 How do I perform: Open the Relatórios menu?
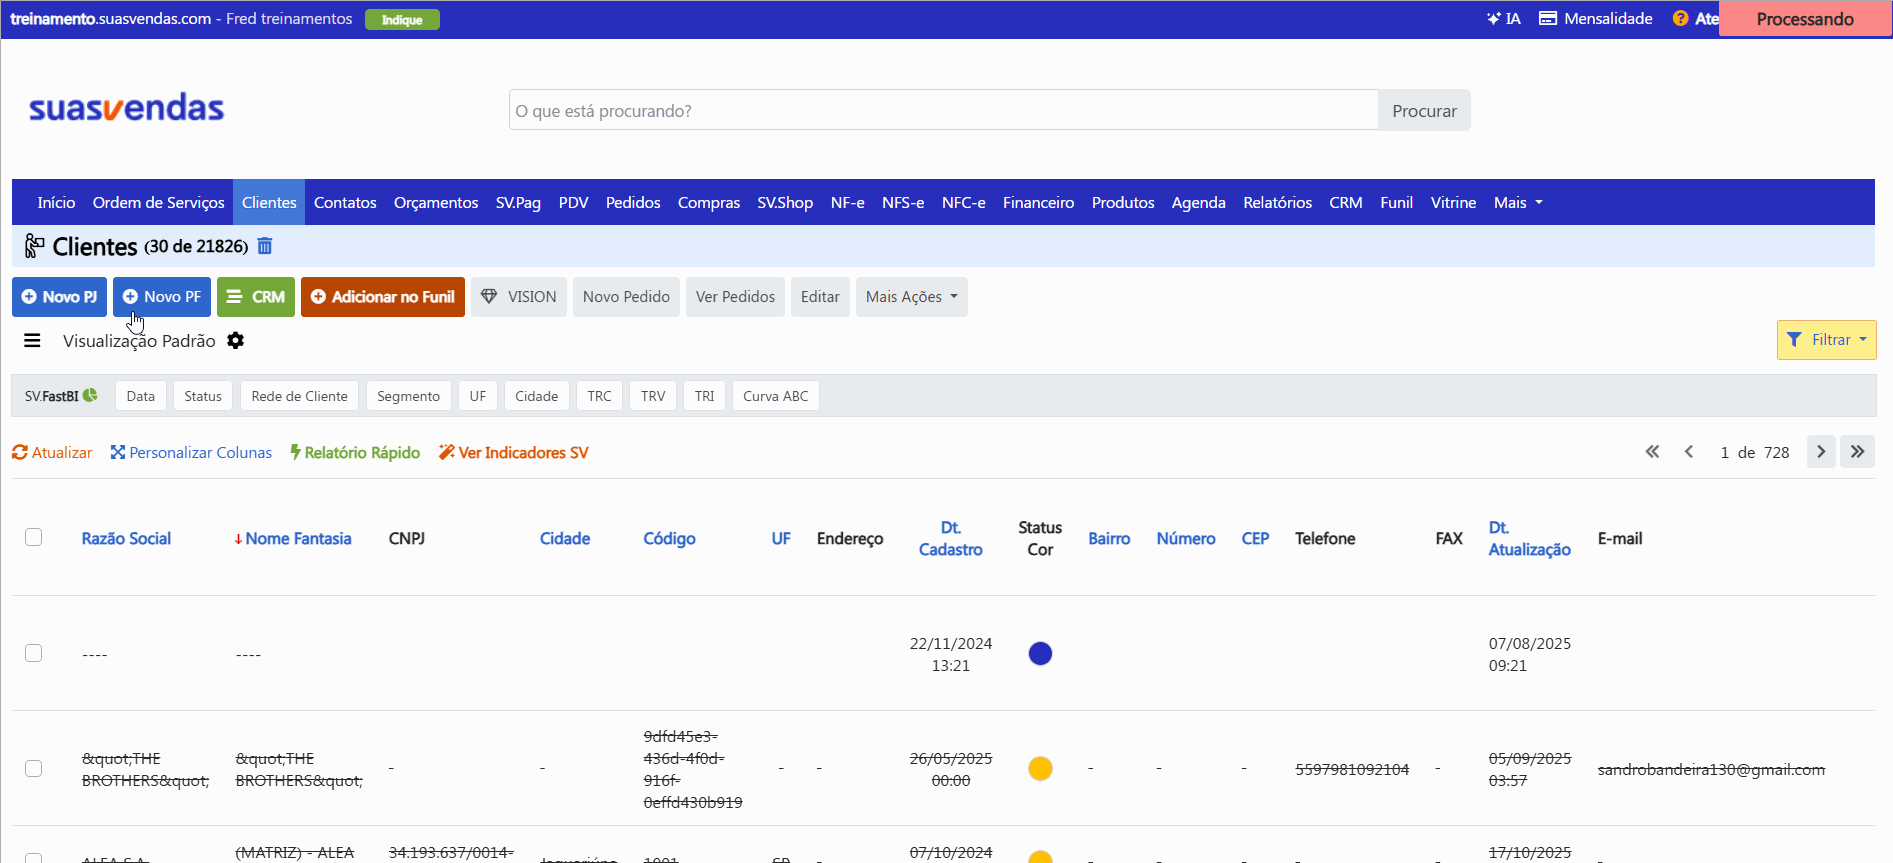click(x=1277, y=202)
